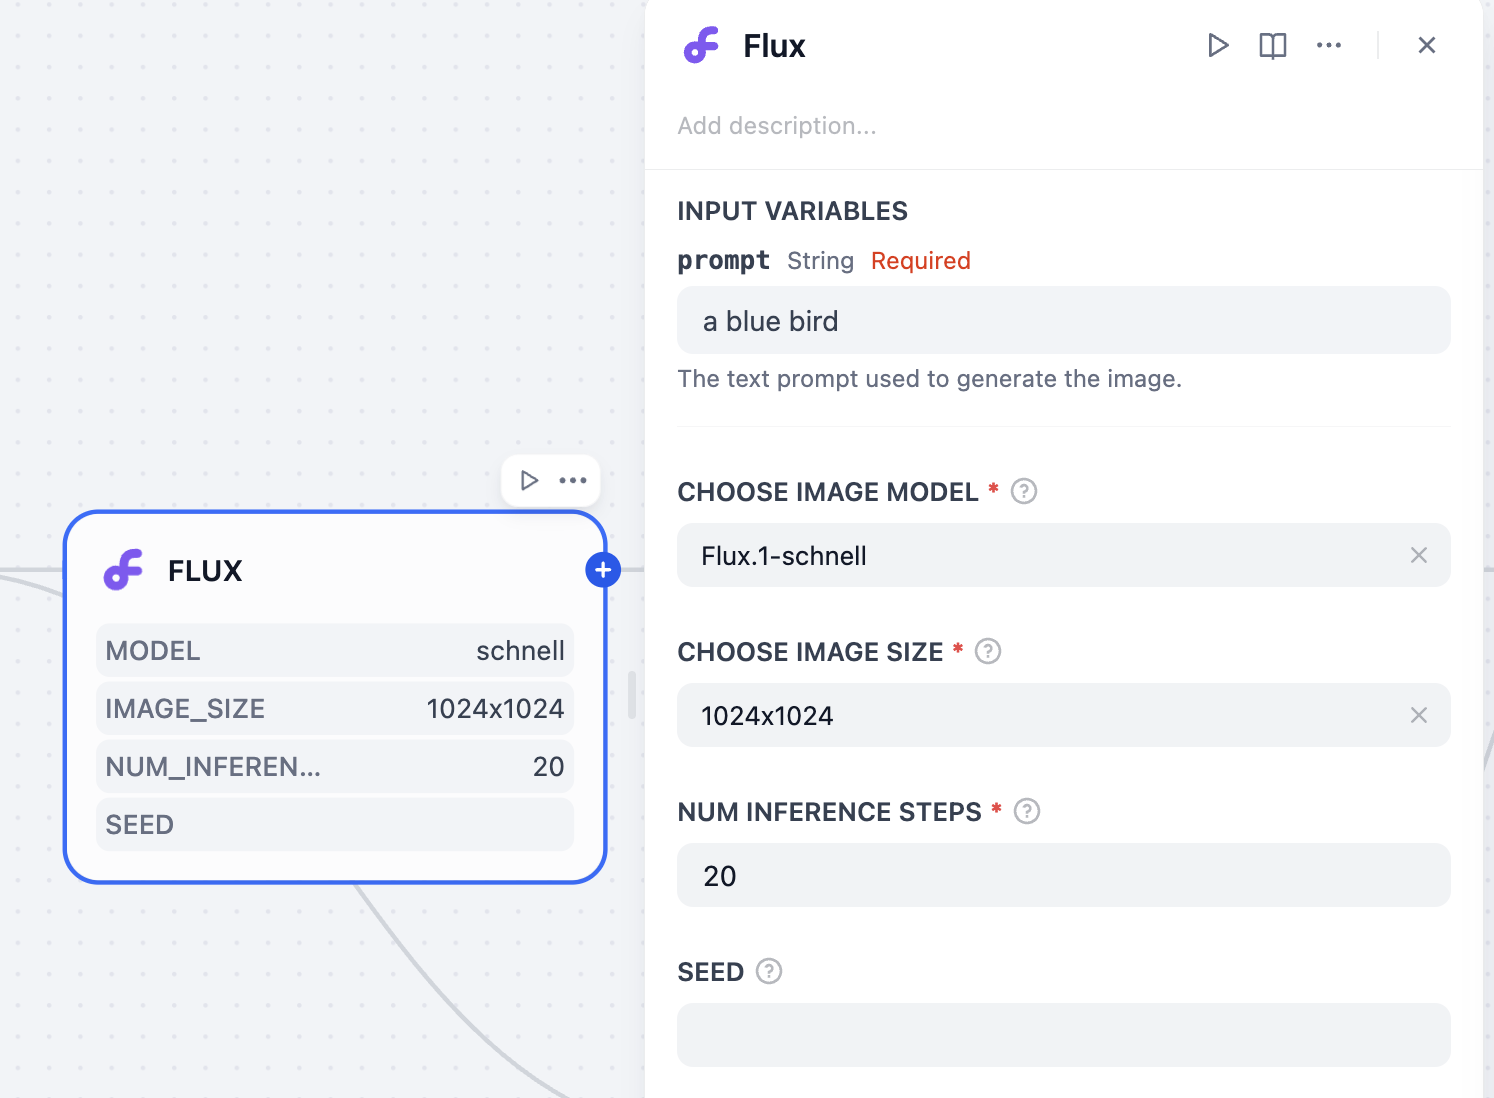Viewport: 1494px width, 1098px height.
Task: Run the FLUX node from canvas toolbar
Action: [529, 480]
